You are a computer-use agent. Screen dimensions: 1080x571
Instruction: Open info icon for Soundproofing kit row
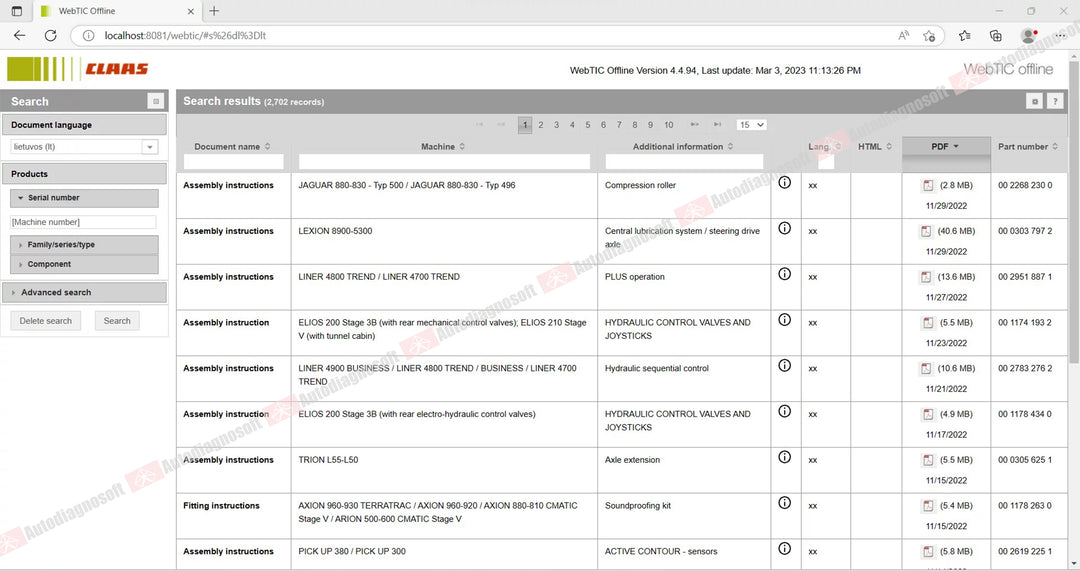tap(785, 503)
